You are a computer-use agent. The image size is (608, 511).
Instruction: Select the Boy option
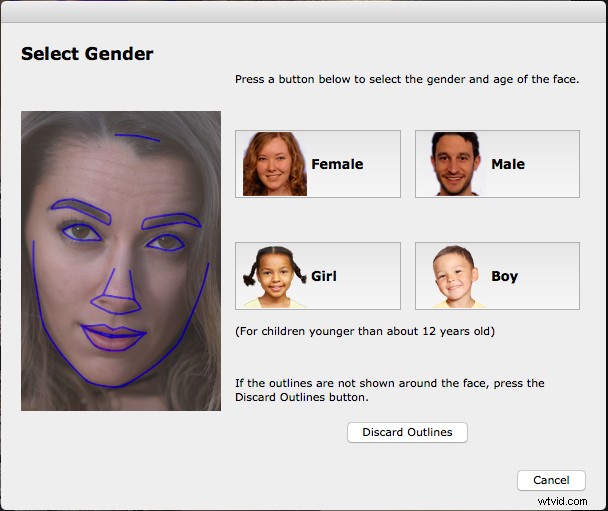click(x=497, y=276)
